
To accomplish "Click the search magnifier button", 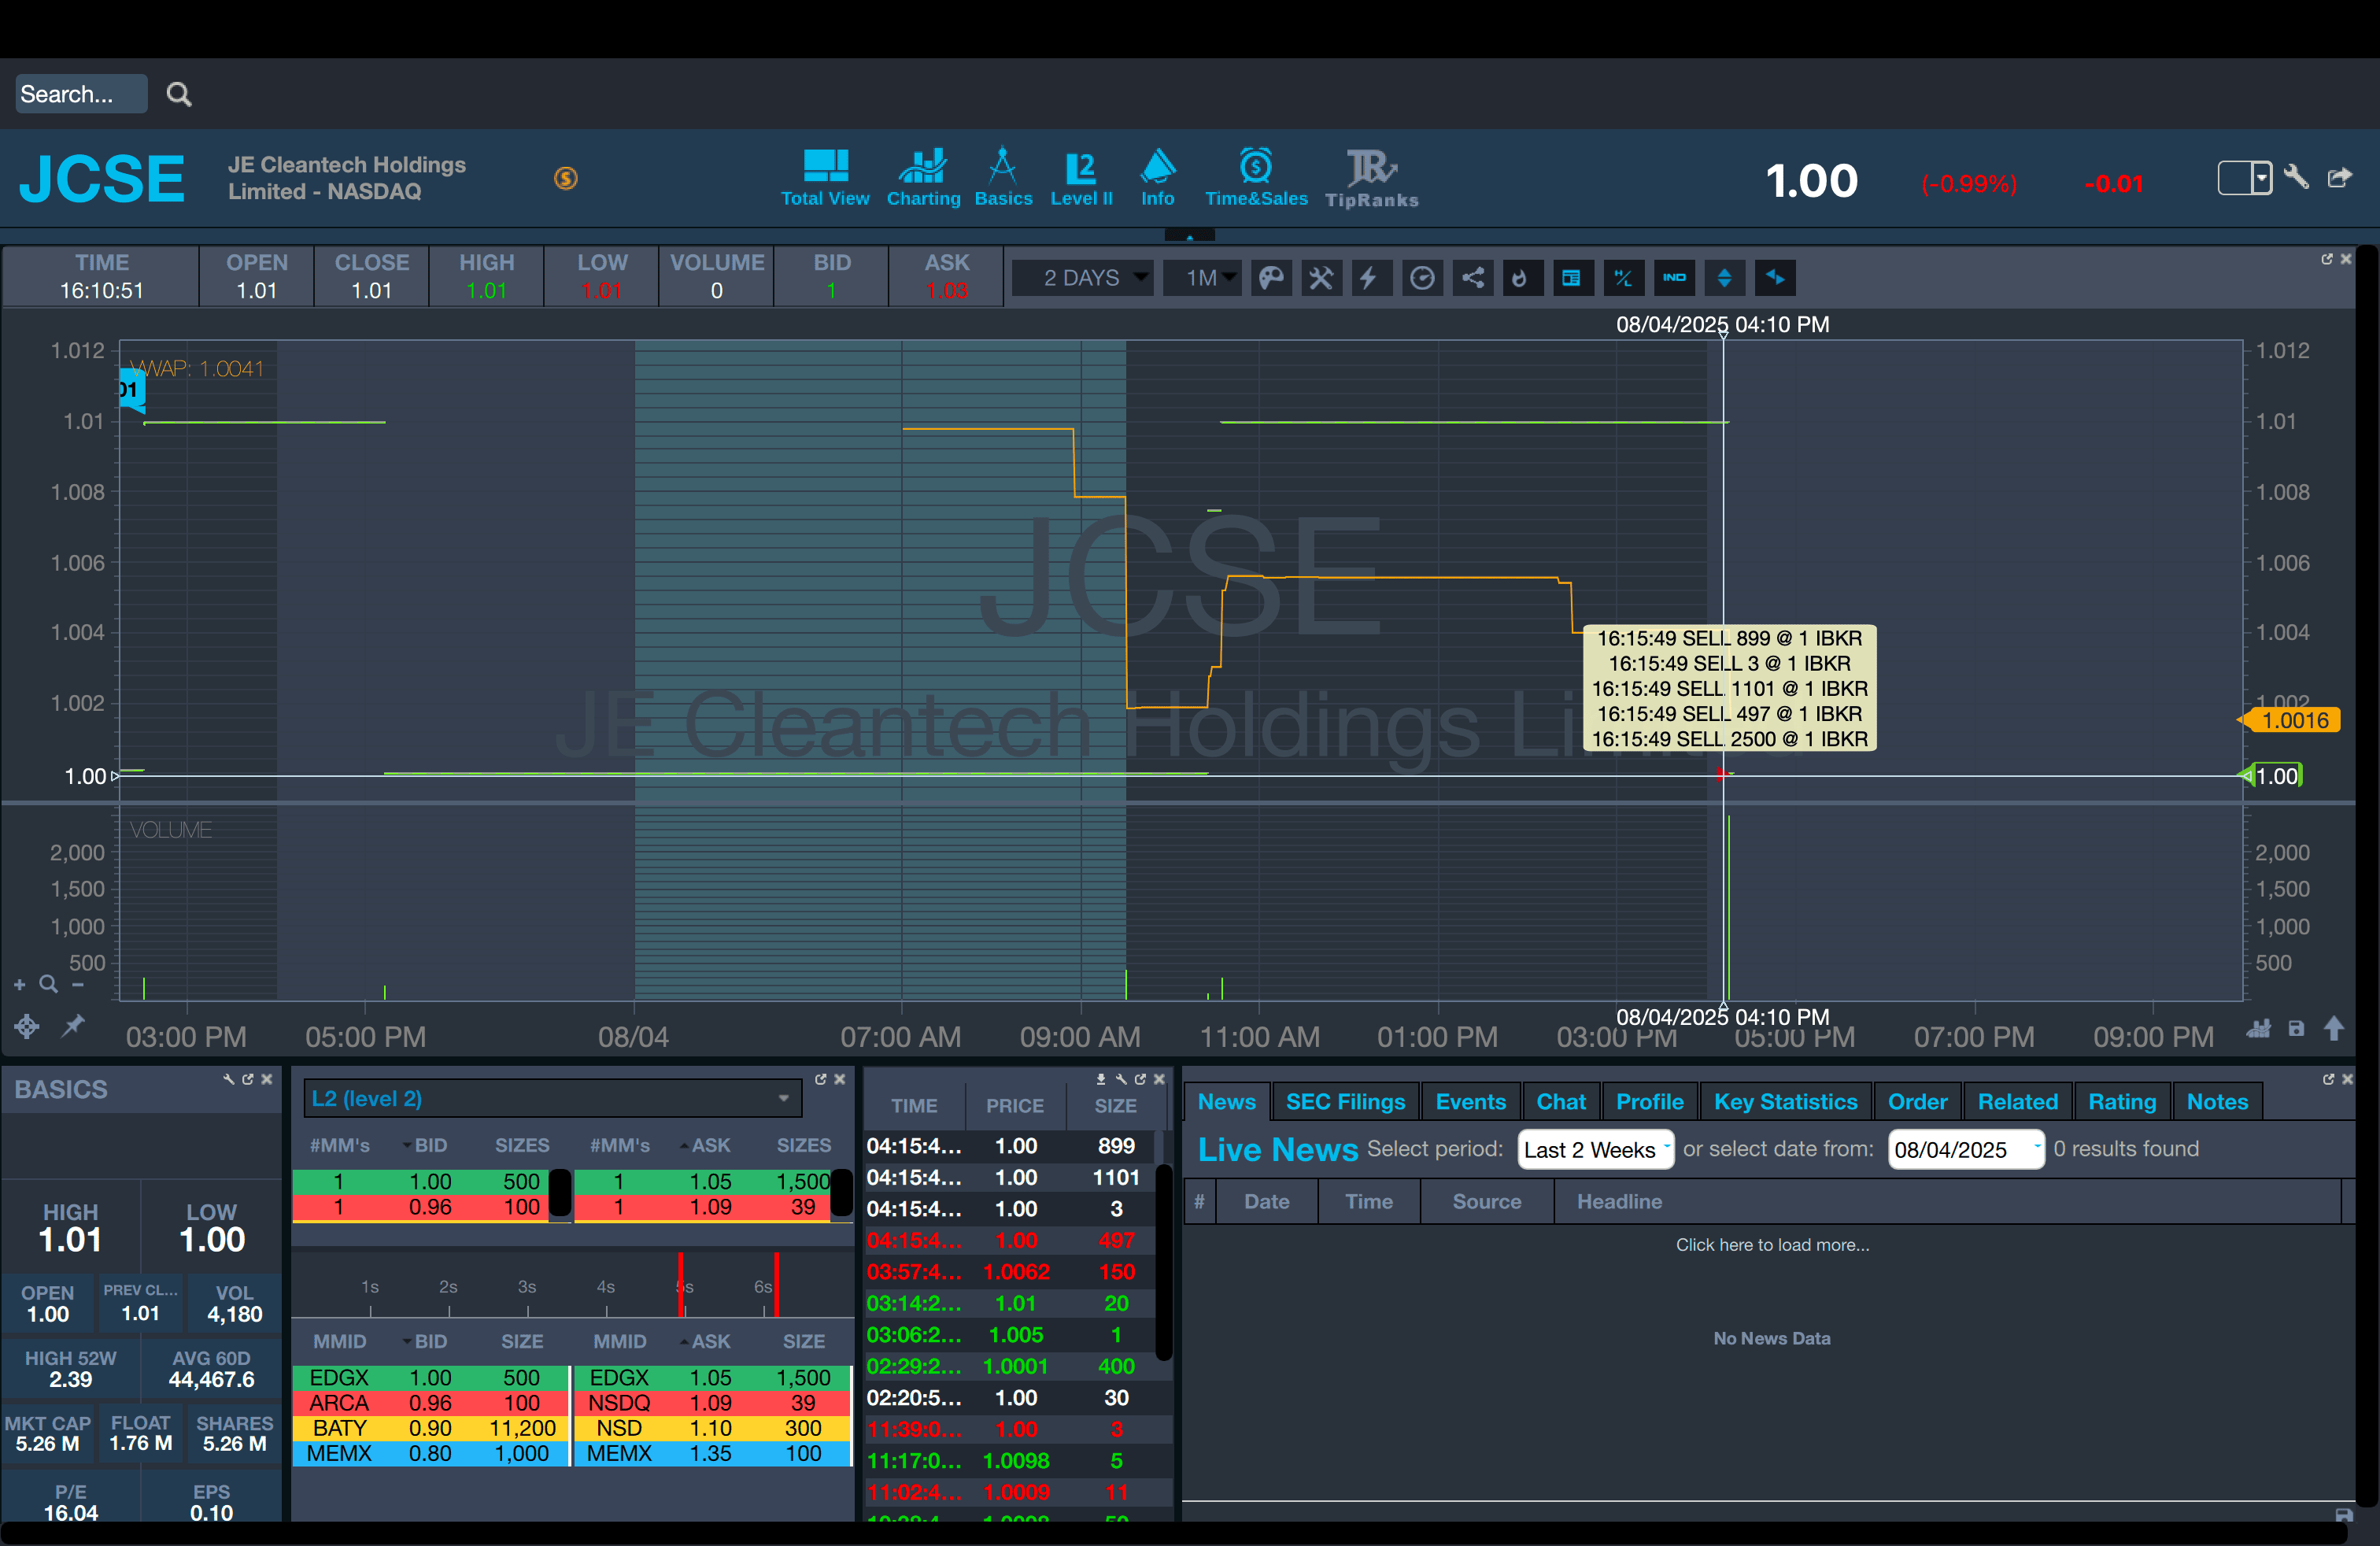I will [x=179, y=94].
